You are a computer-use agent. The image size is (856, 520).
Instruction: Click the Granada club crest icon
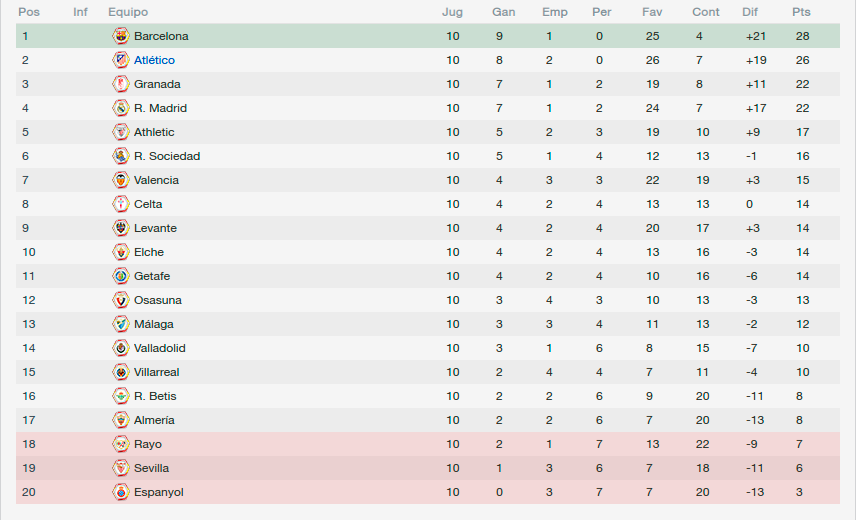click(x=121, y=84)
